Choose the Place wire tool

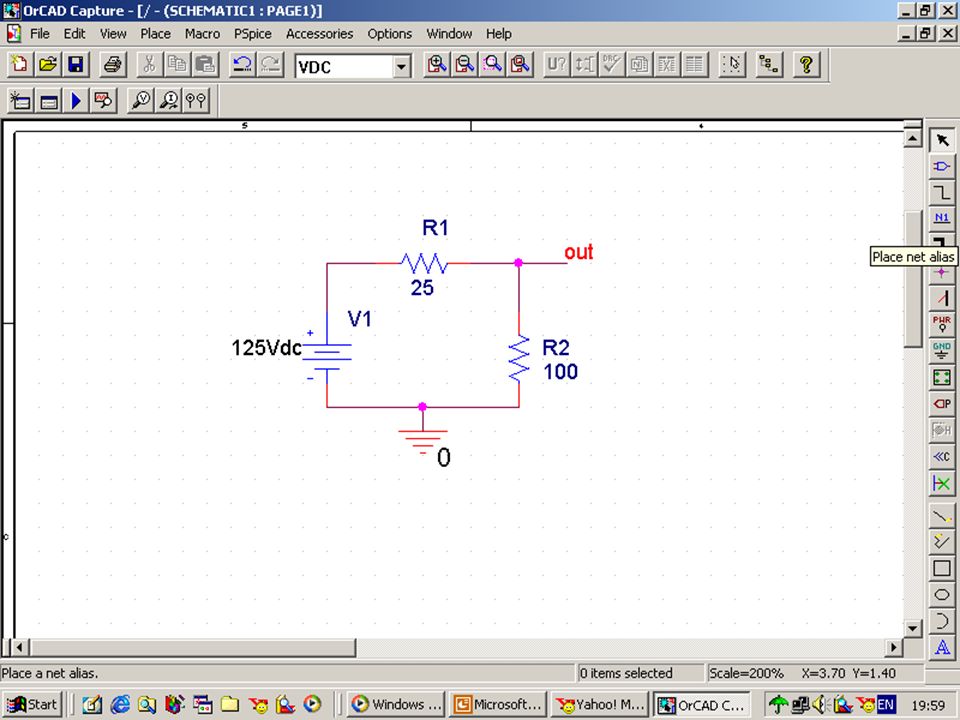(942, 193)
